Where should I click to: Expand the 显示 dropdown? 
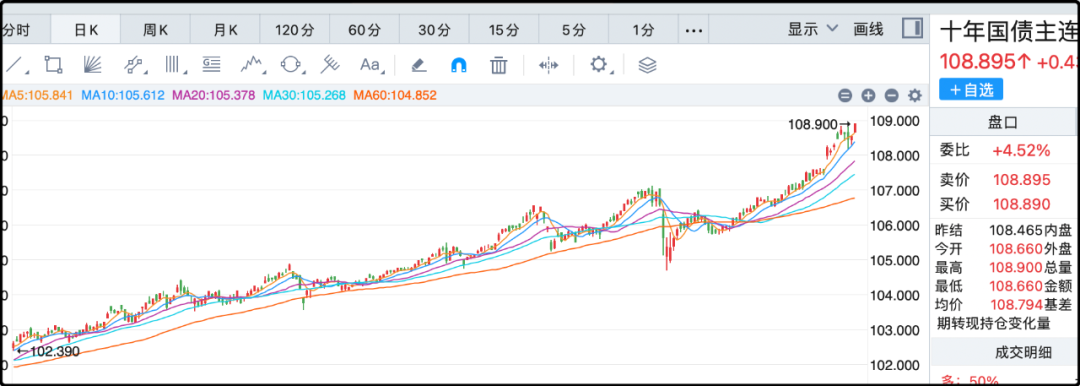813,29
